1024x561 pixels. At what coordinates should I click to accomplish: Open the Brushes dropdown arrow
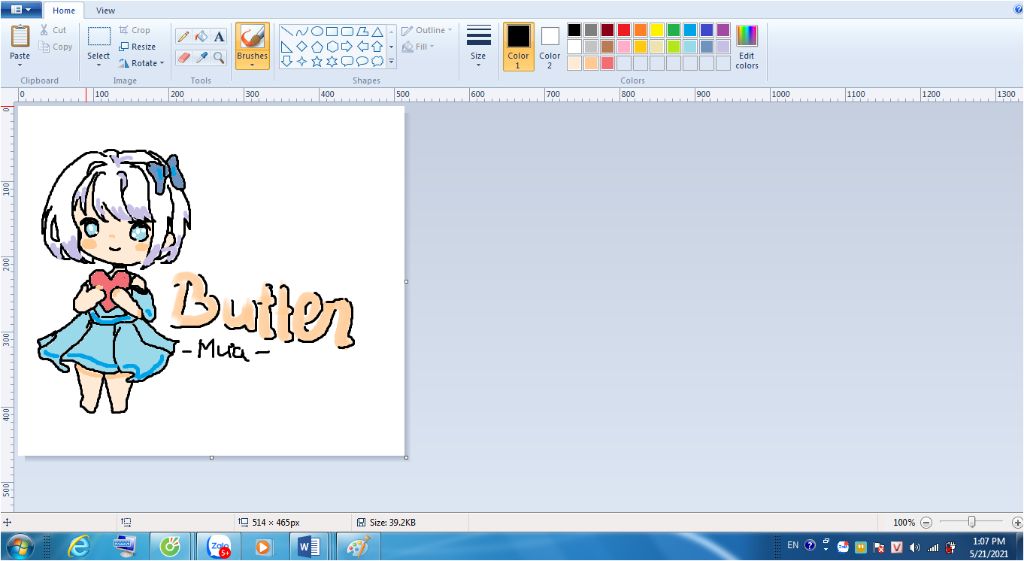tap(252, 65)
